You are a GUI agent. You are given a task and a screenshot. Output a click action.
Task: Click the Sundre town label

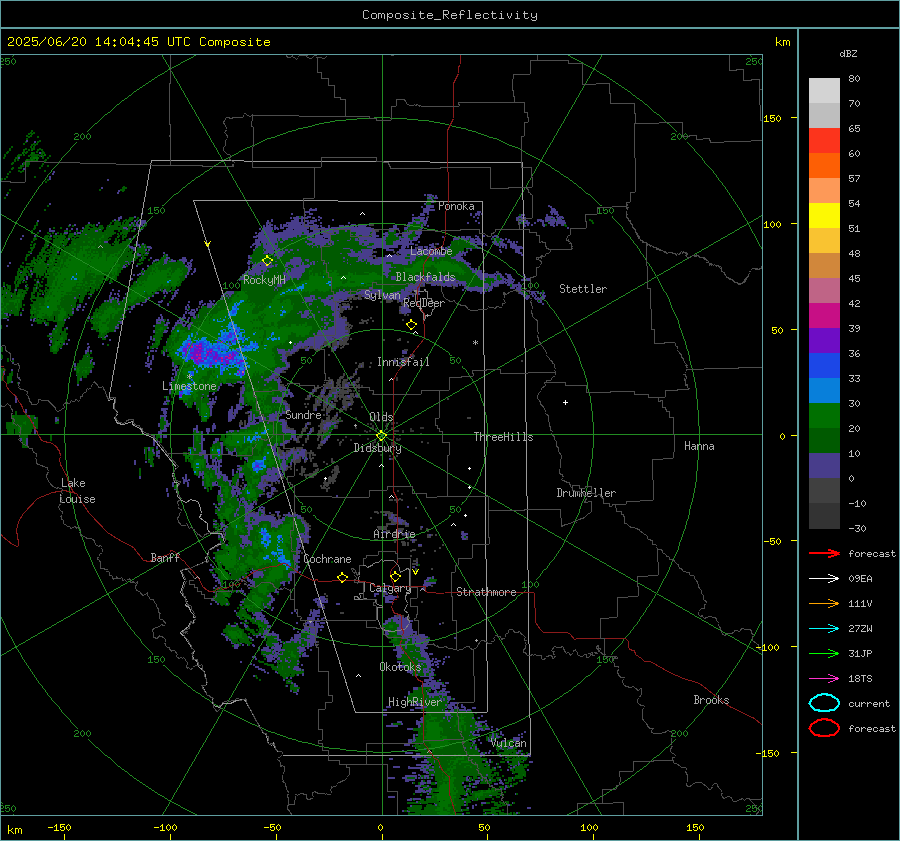click(x=303, y=415)
